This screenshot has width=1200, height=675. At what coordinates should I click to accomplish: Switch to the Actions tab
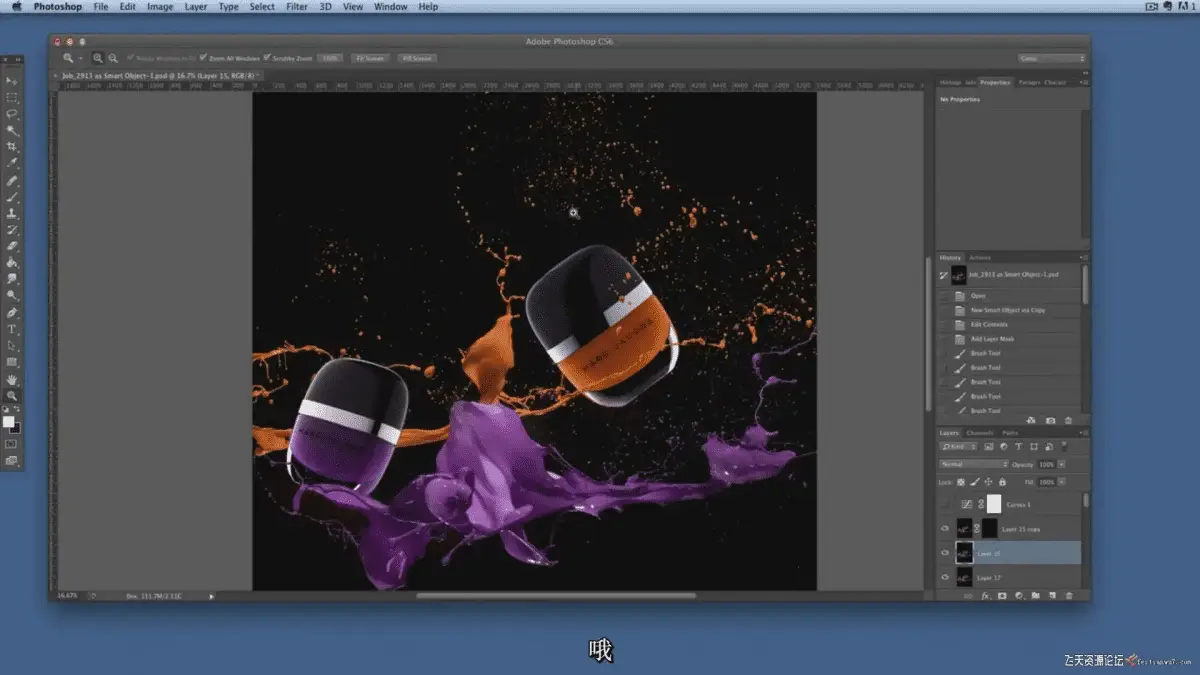pos(980,257)
